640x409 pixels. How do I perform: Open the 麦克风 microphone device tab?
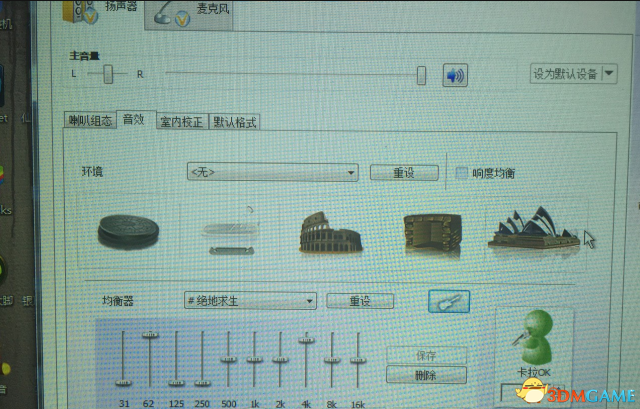point(189,14)
